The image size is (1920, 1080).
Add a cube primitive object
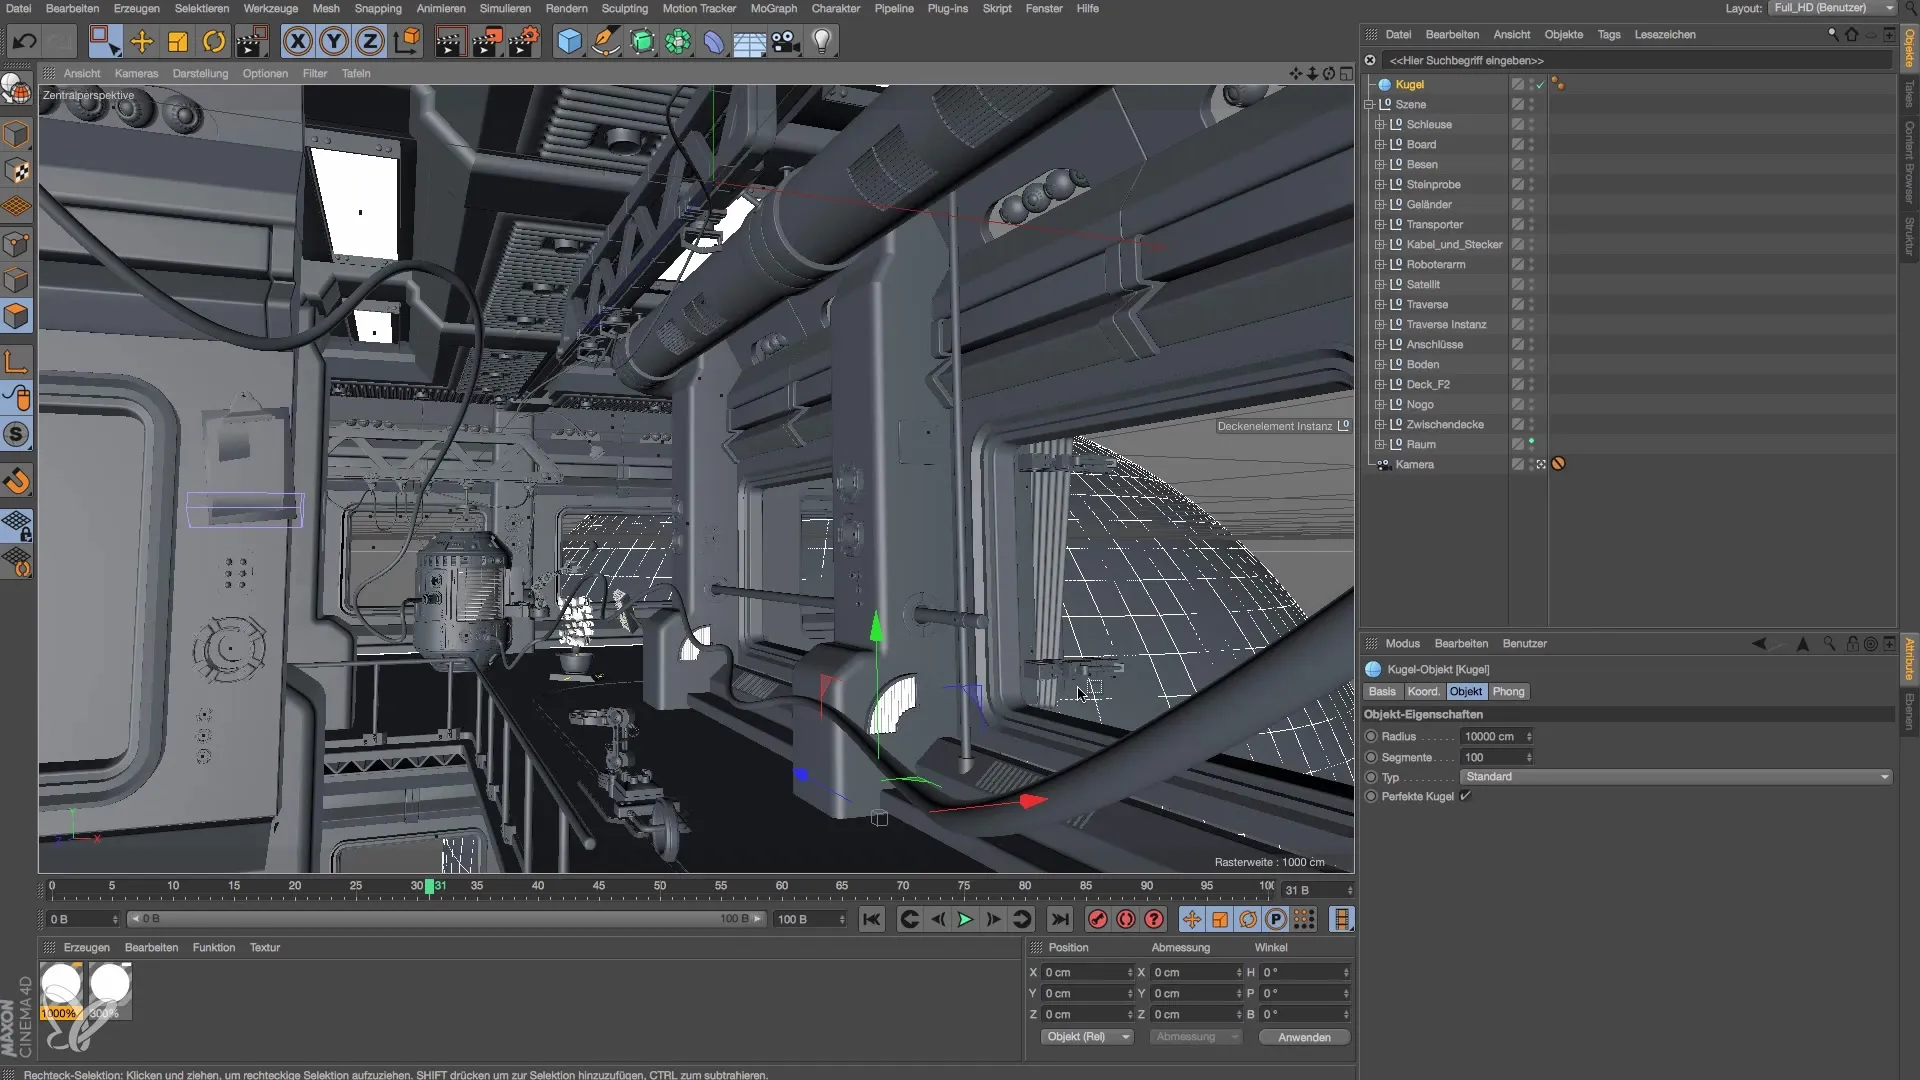pyautogui.click(x=569, y=41)
